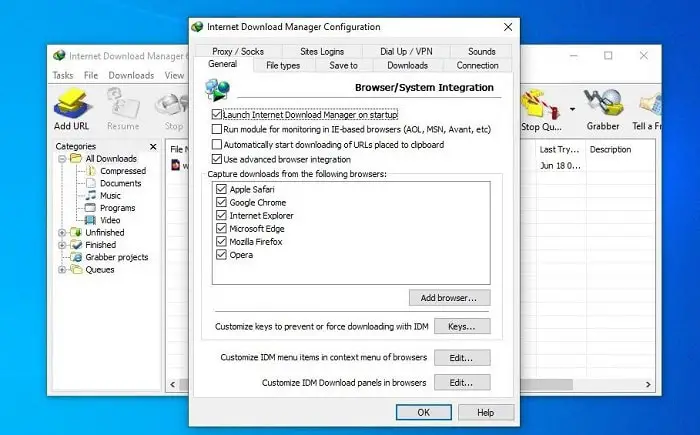Open the Downloads menu in main window

(x=131, y=75)
